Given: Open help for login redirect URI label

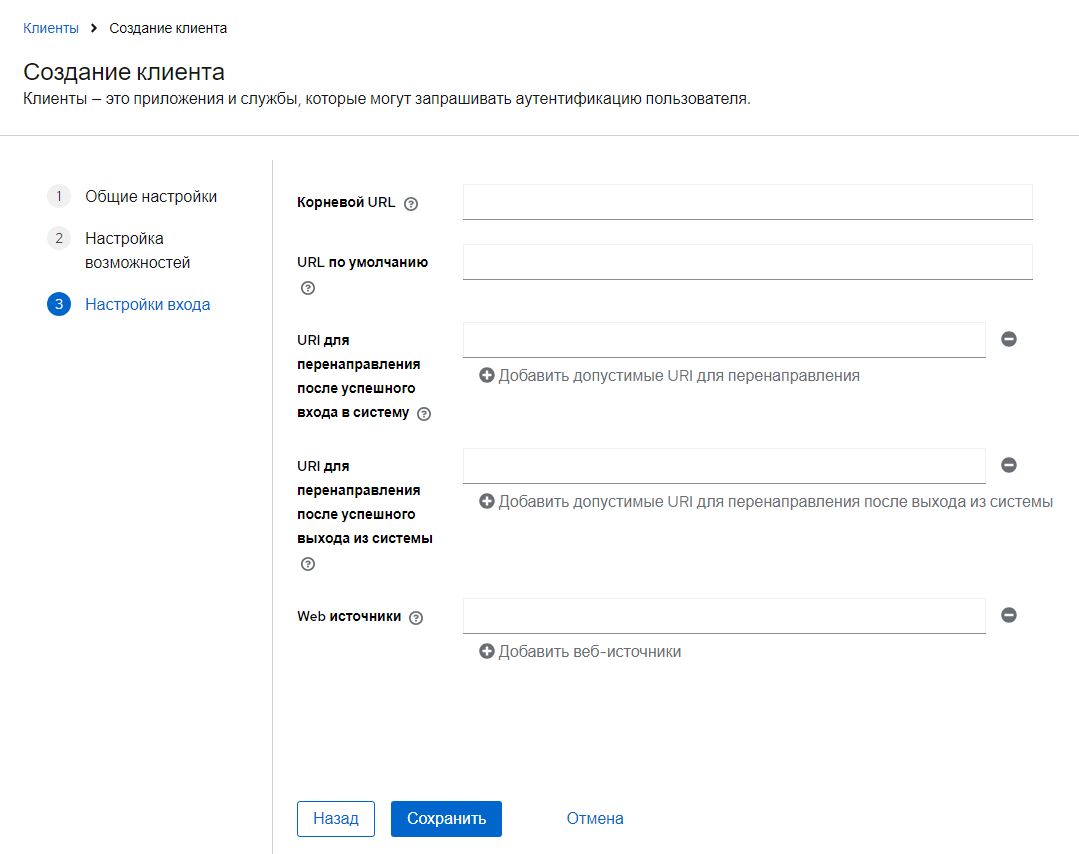Looking at the screenshot, I should pyautogui.click(x=424, y=414).
